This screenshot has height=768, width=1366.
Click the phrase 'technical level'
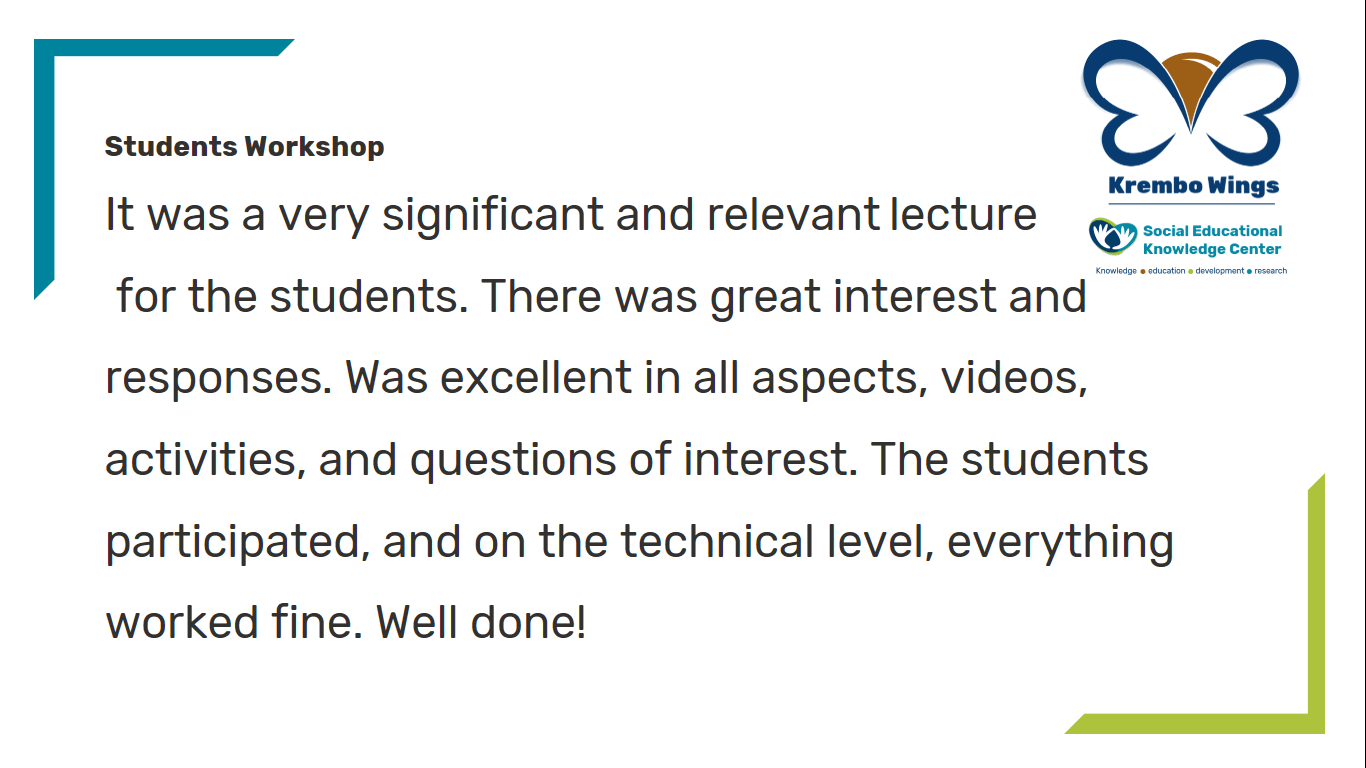(x=776, y=542)
